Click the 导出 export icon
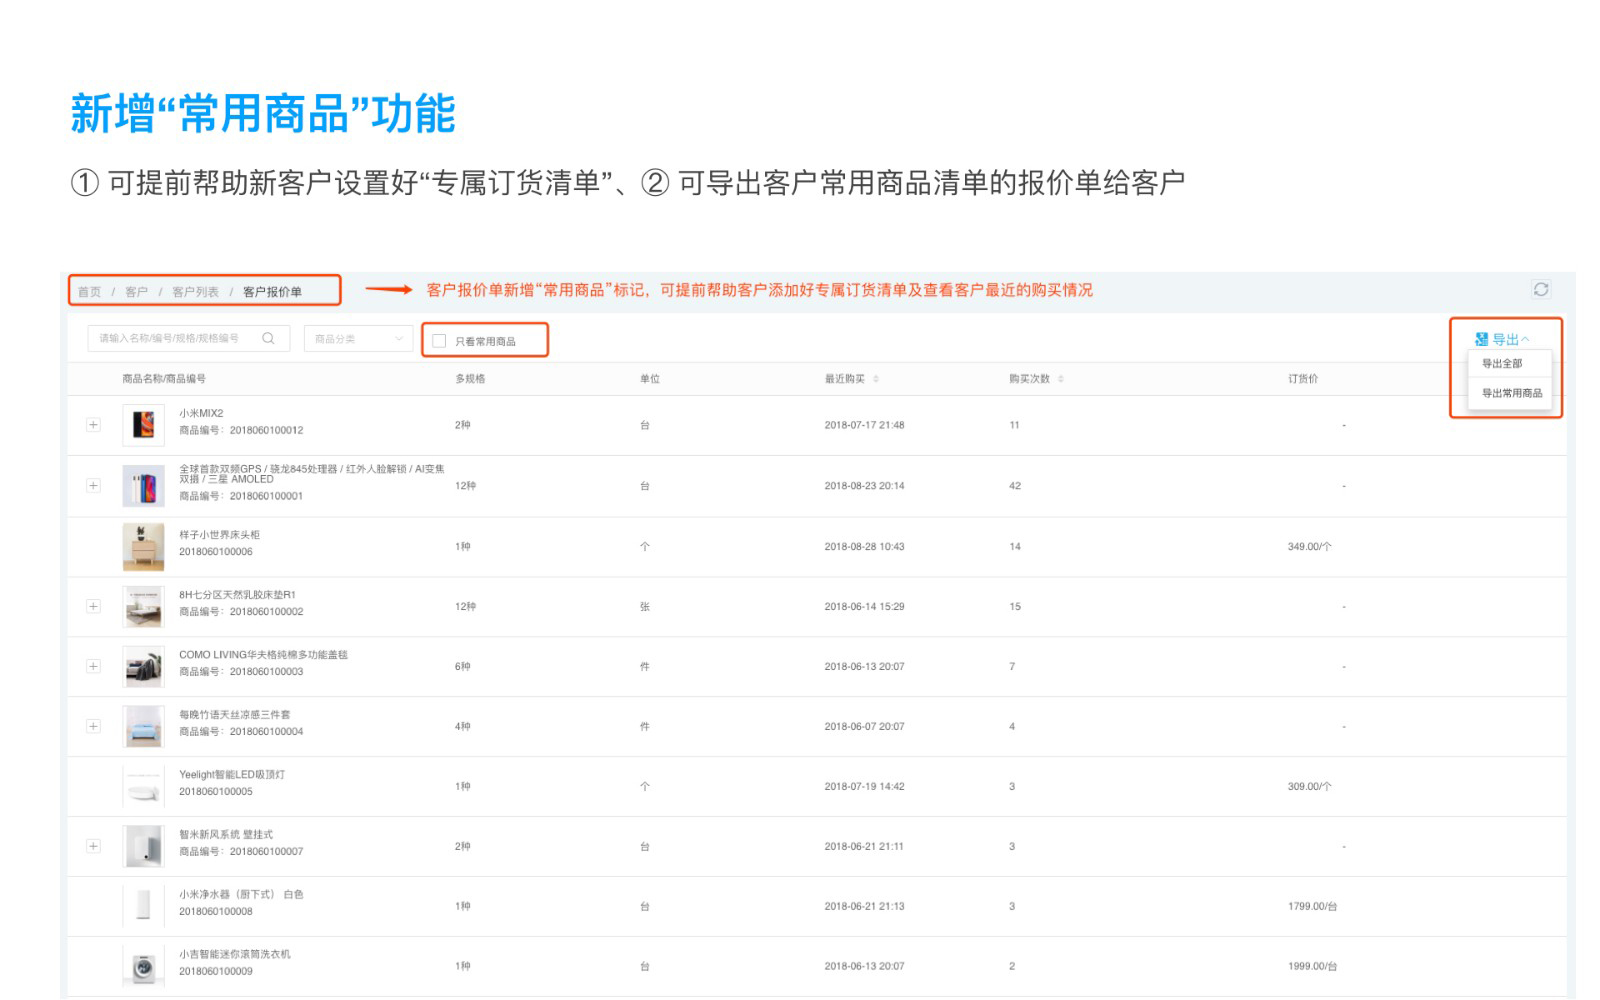Screen dimensions: 1600x1000 coord(1481,340)
